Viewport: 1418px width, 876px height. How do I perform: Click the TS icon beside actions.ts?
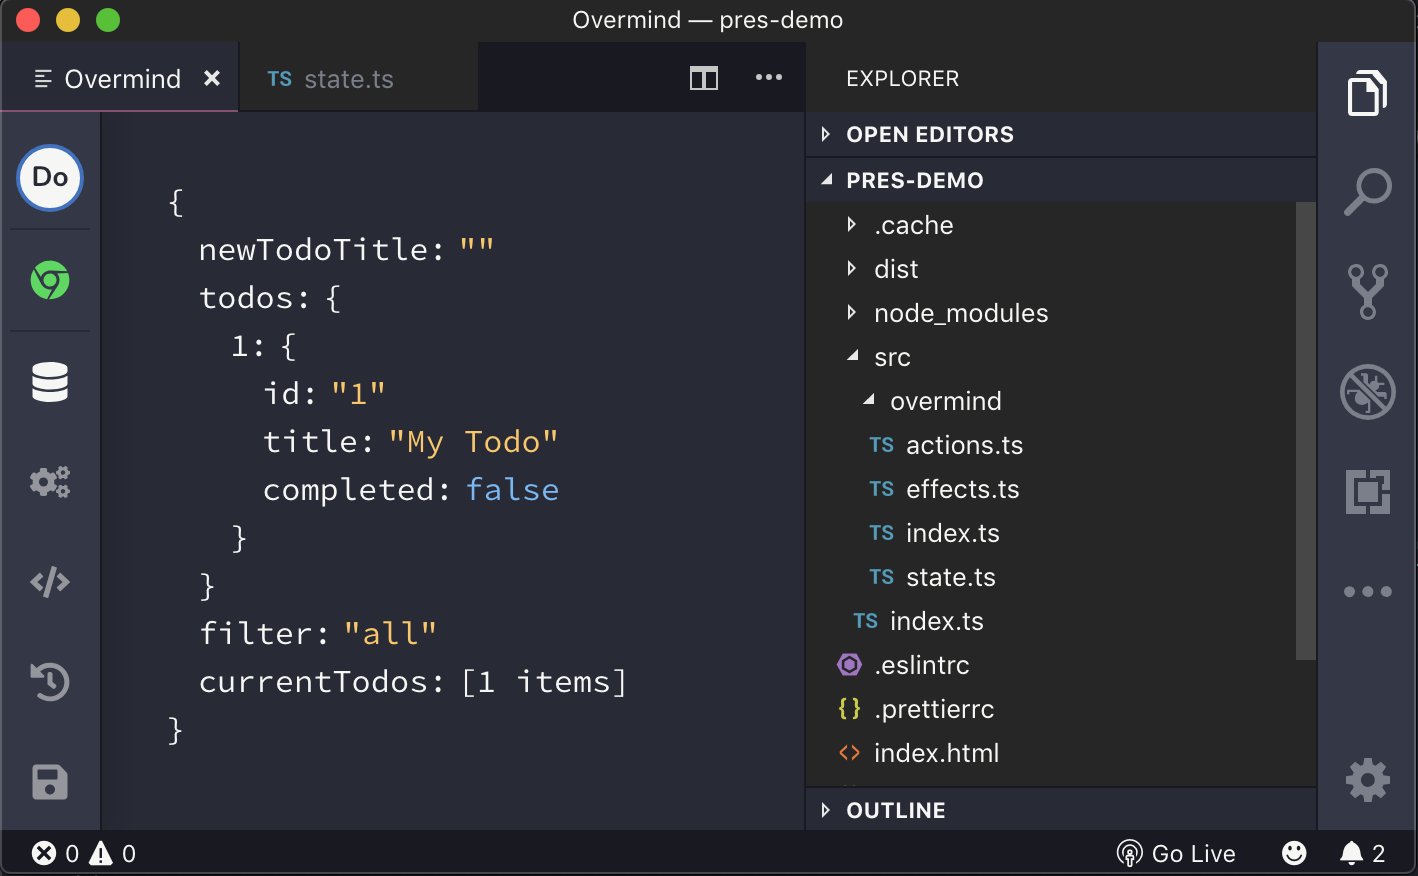point(881,445)
